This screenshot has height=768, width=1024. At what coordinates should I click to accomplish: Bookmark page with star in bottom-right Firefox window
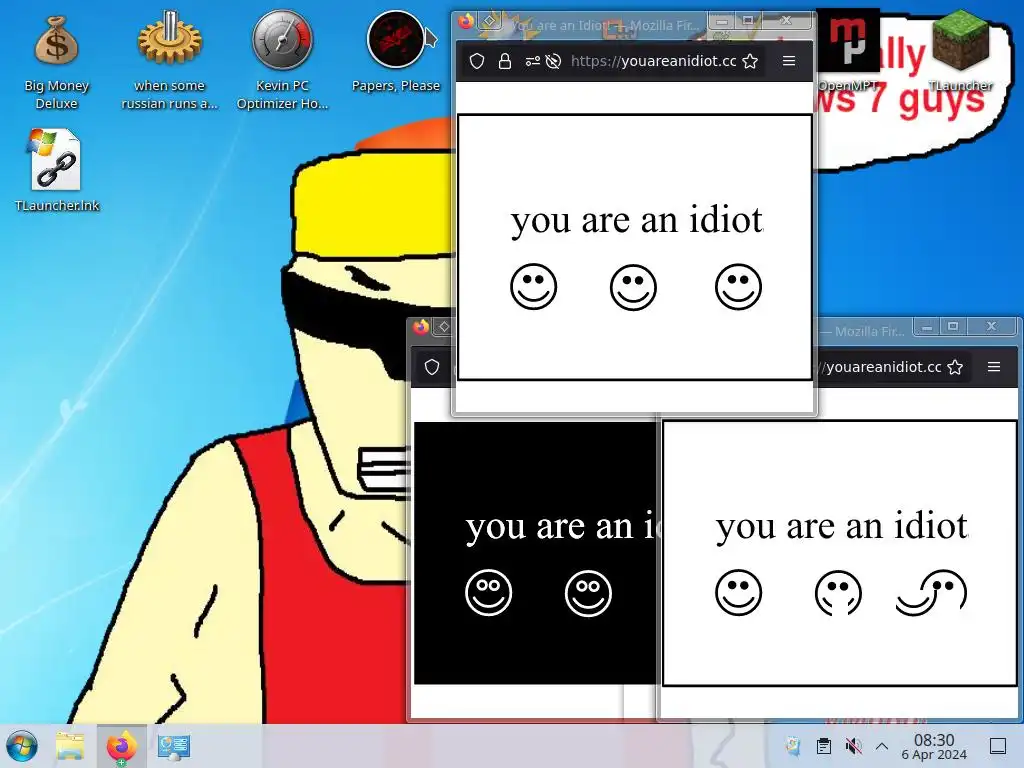(x=955, y=367)
